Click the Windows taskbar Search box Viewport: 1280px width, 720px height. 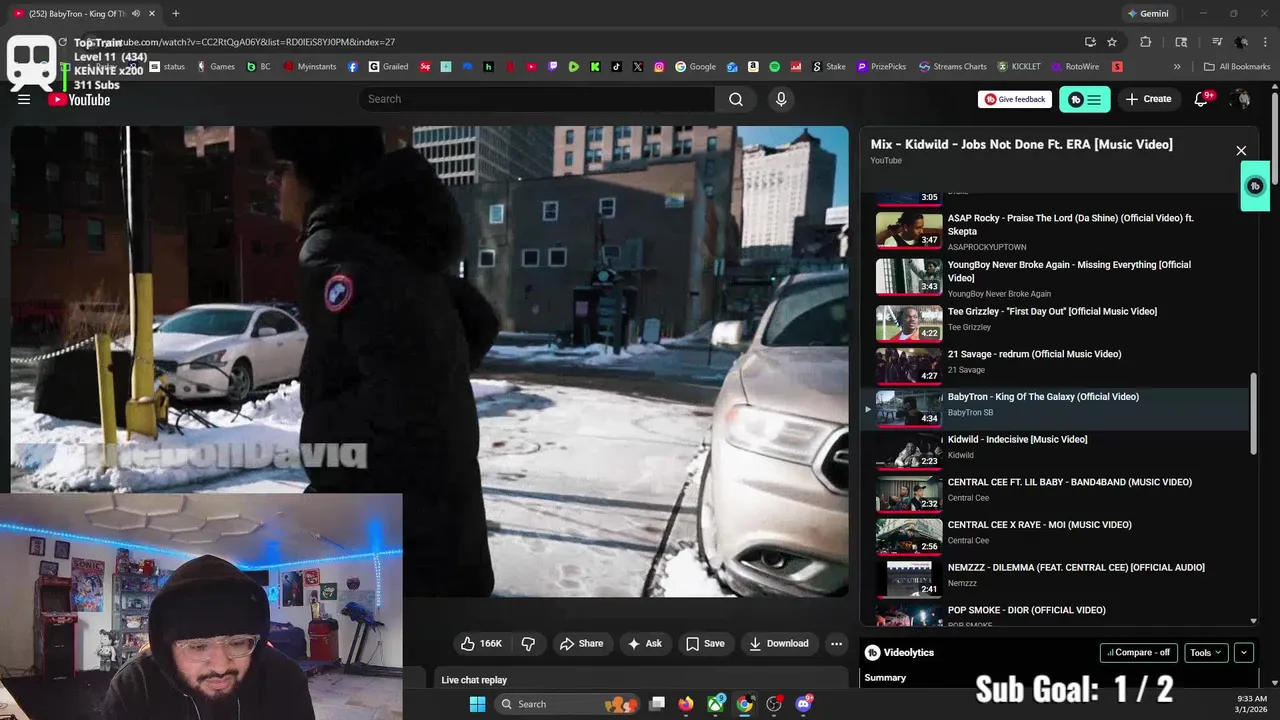(x=566, y=704)
